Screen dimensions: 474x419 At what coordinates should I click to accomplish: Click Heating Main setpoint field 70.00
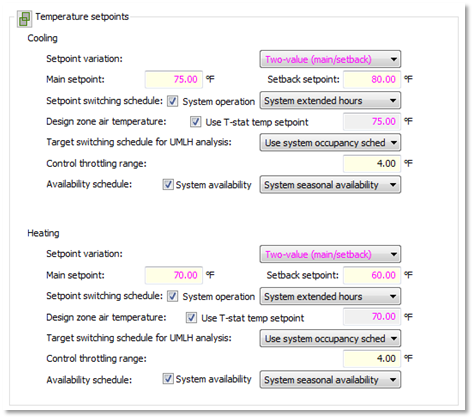[174, 275]
